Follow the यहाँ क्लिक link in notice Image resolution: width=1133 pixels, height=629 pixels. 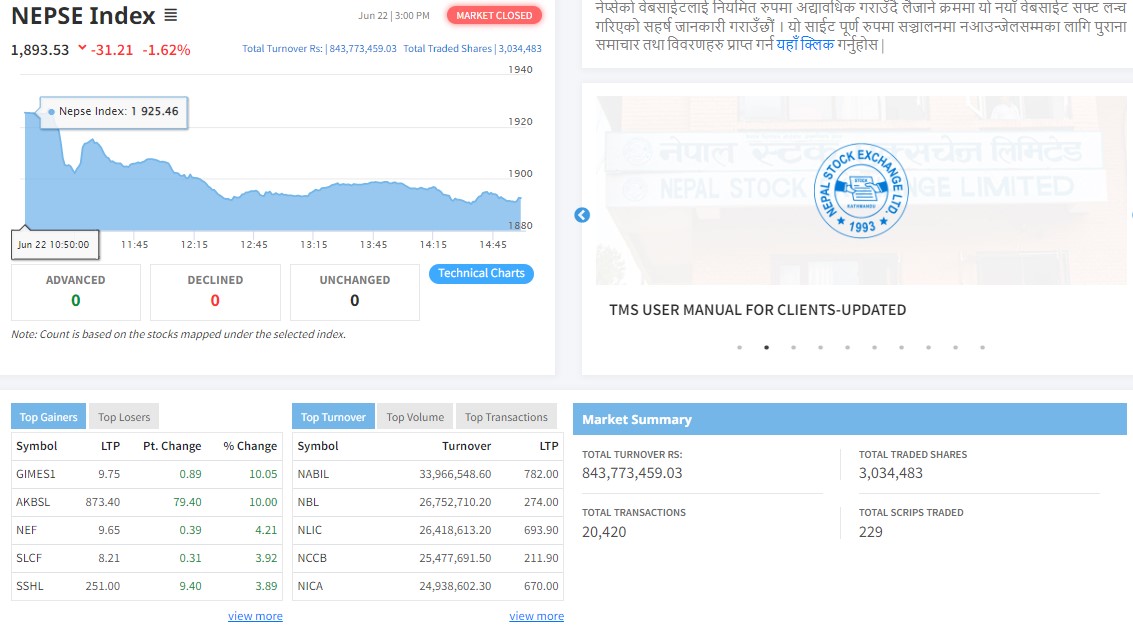point(805,45)
